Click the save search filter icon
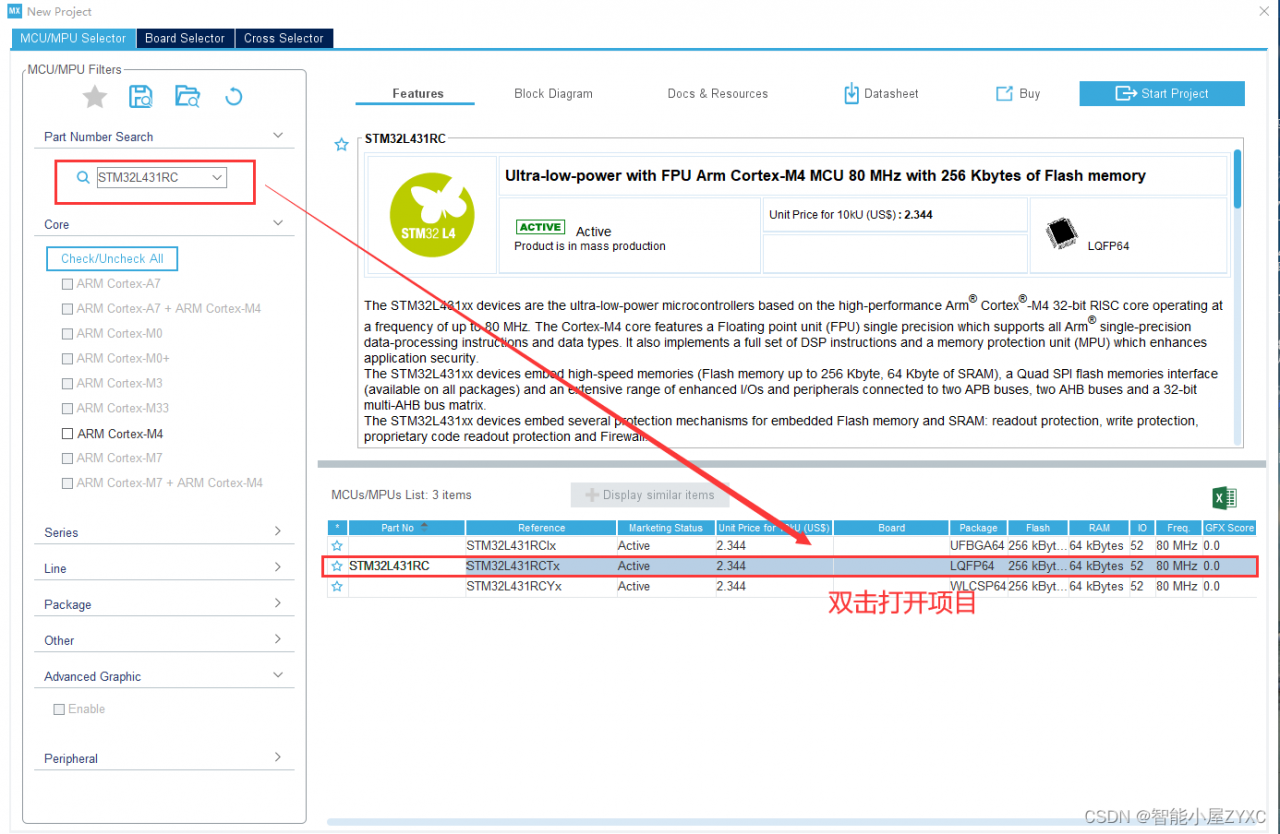1280x834 pixels. click(141, 96)
